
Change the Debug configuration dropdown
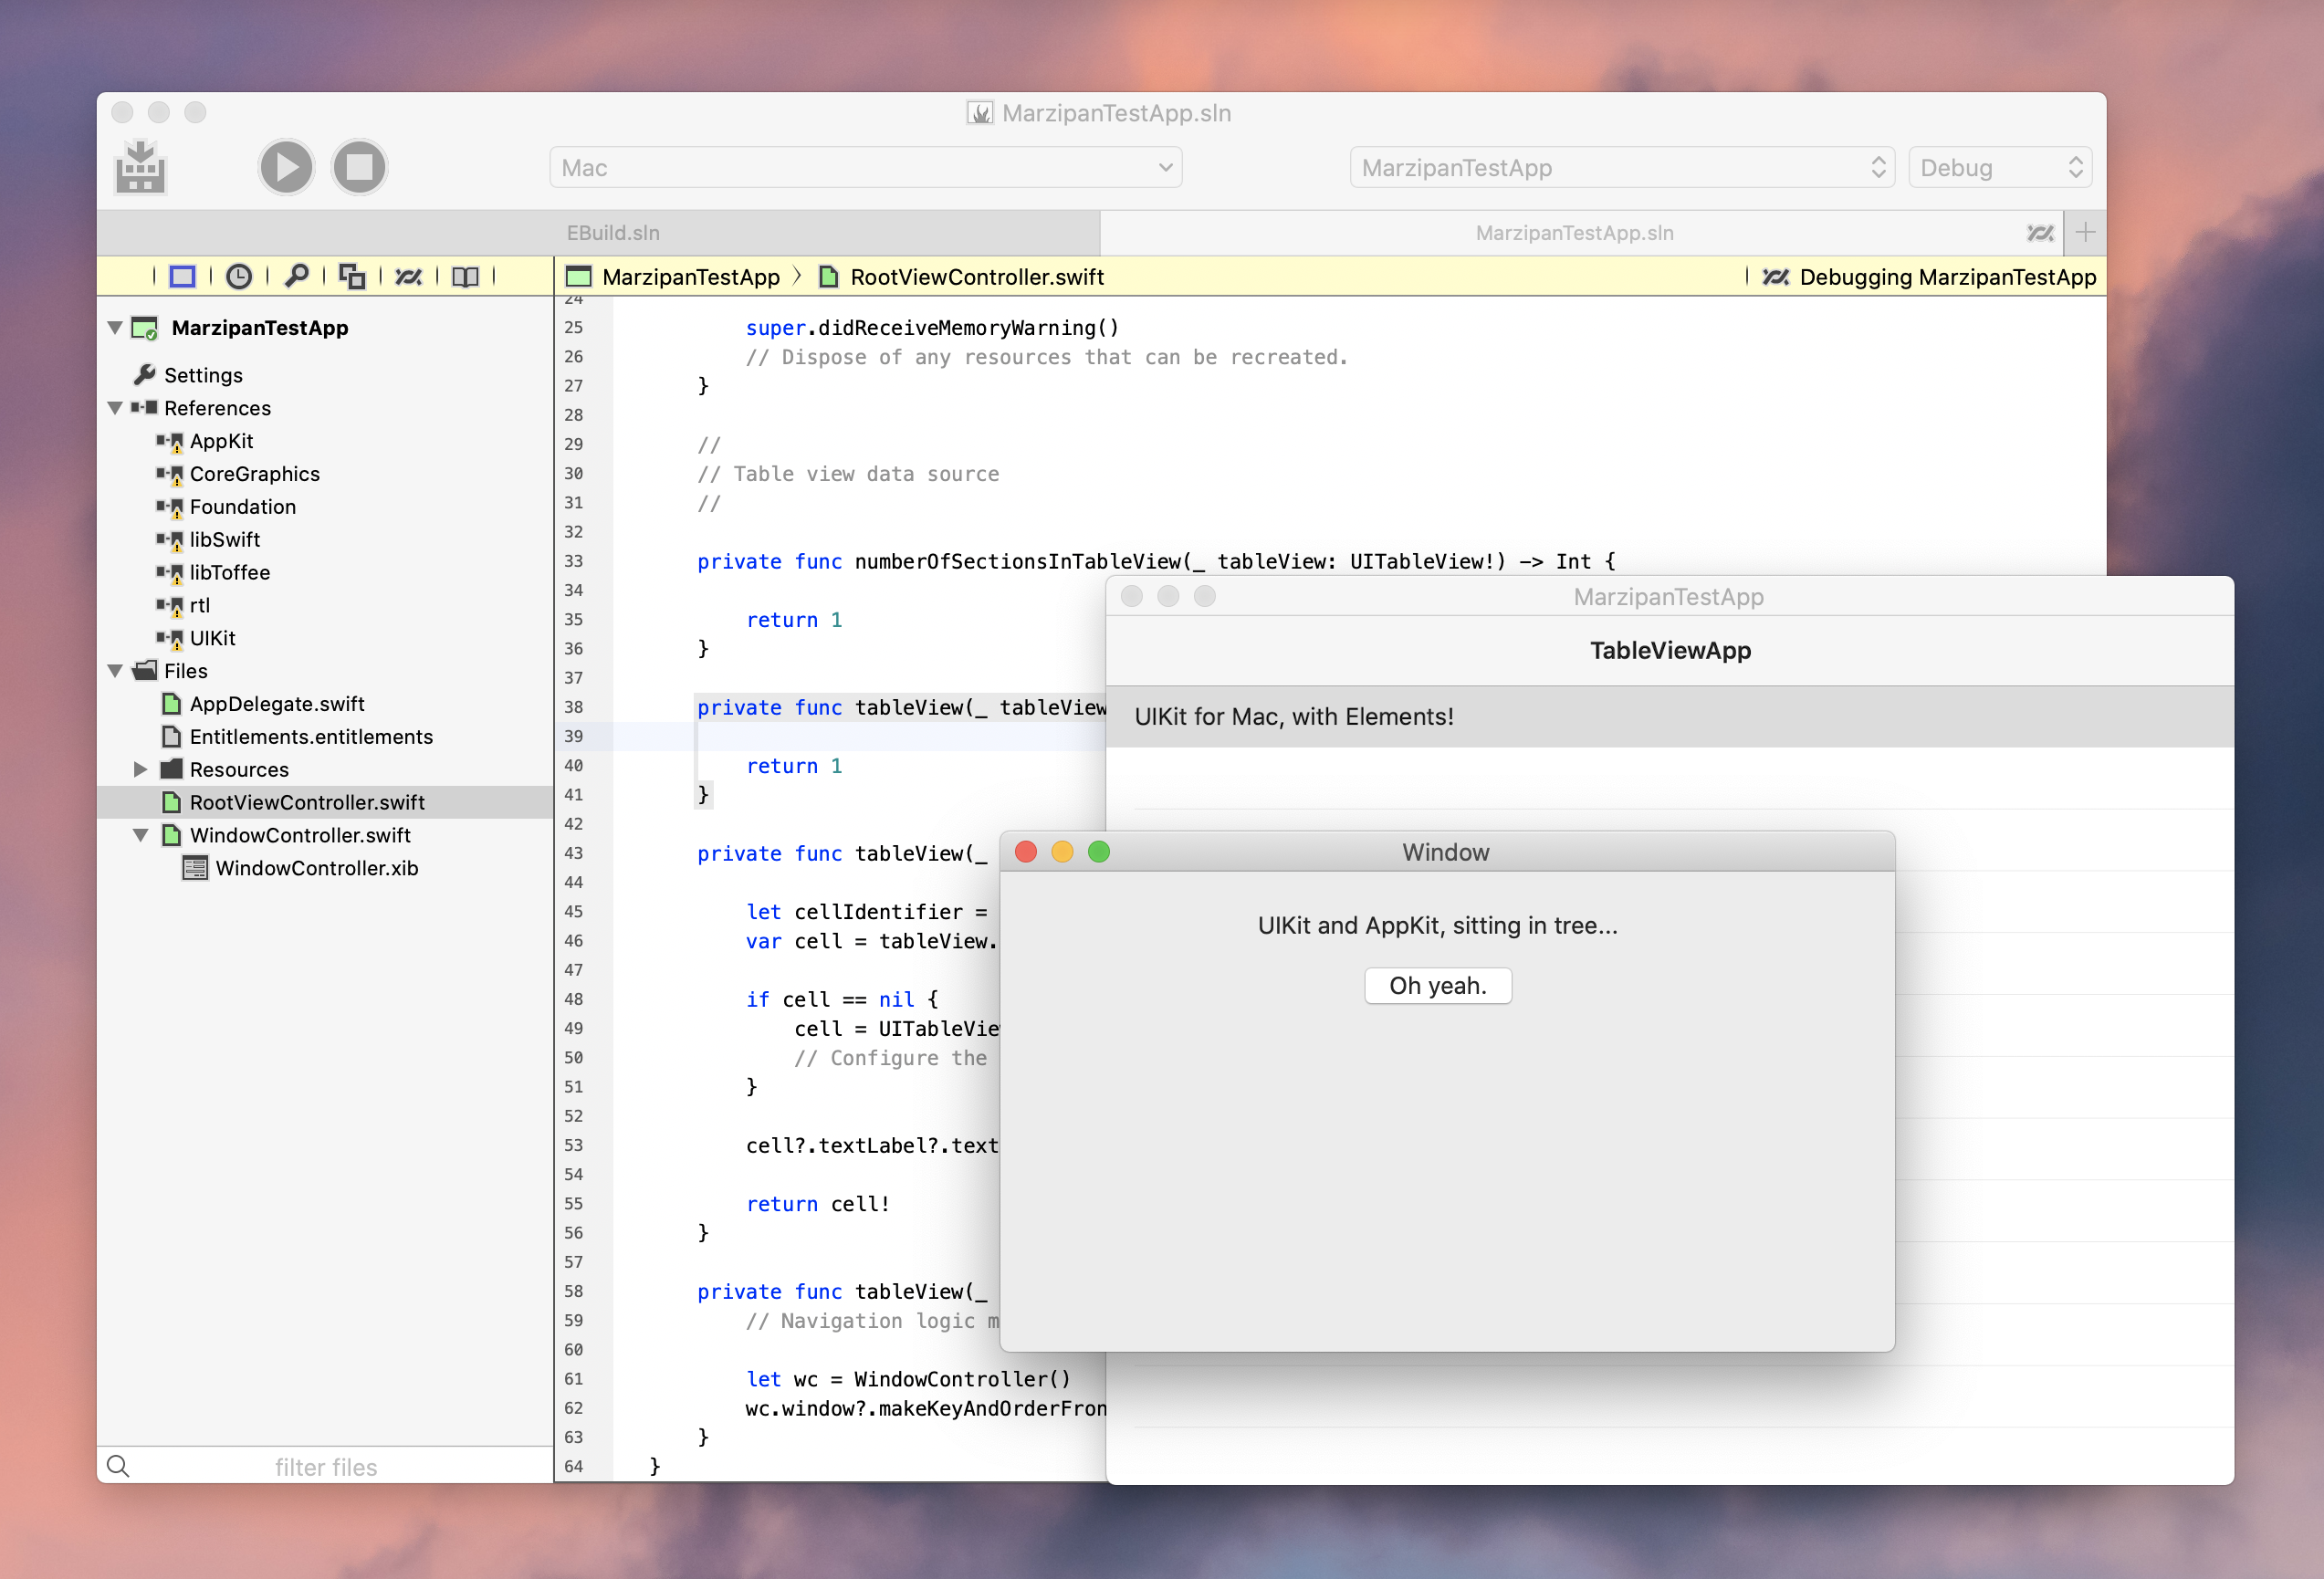point(2000,167)
